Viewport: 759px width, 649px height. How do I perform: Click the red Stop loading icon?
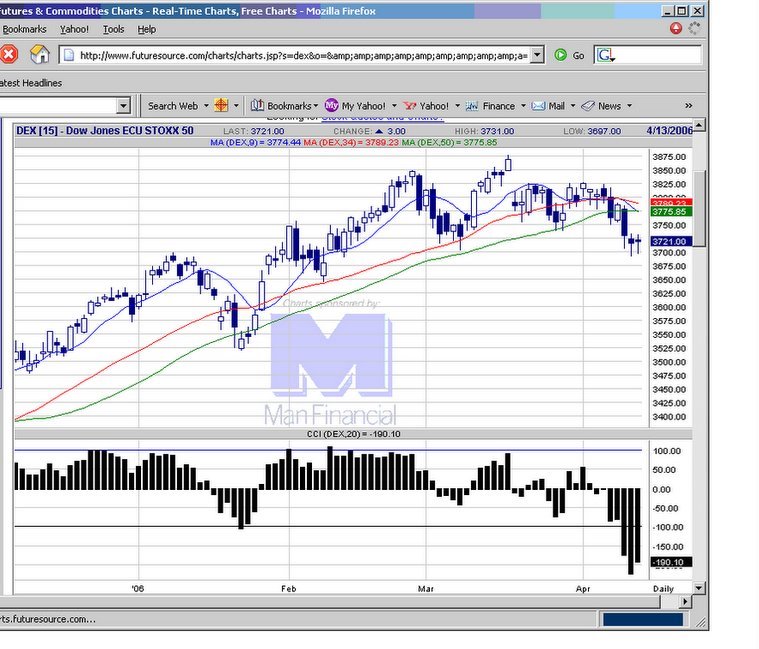click(x=8, y=54)
